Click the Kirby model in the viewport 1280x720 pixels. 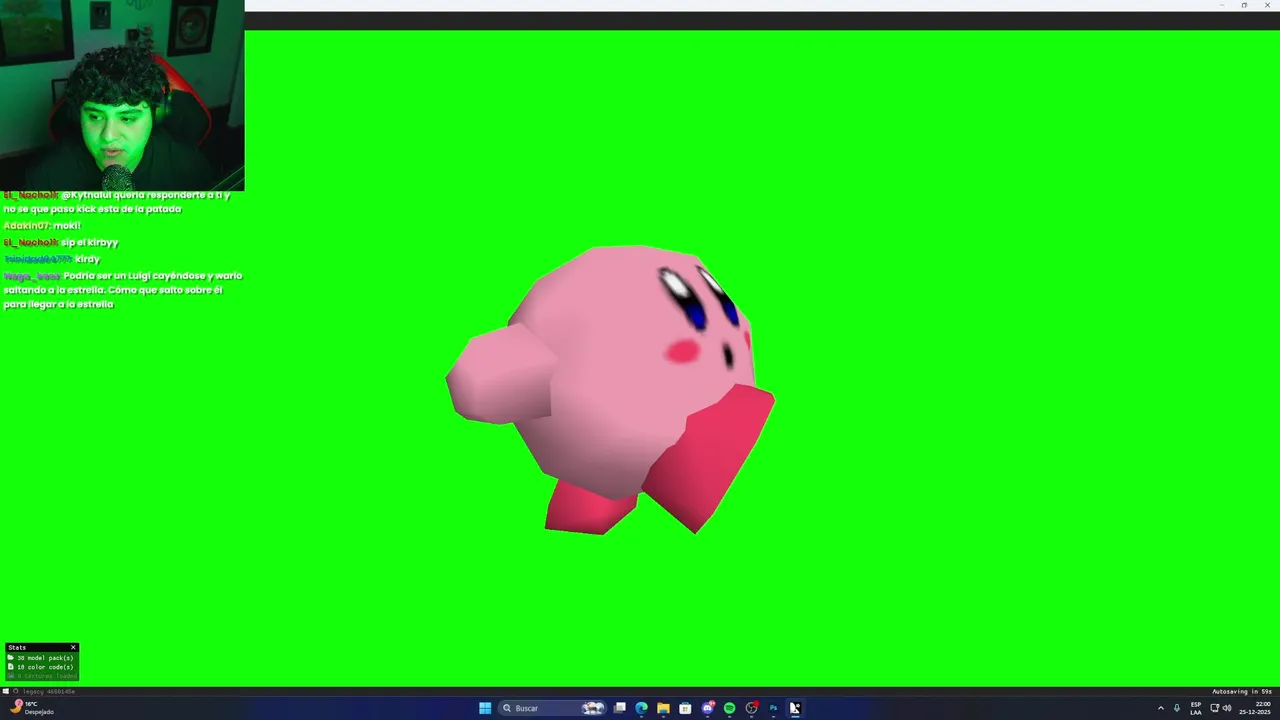(x=610, y=388)
